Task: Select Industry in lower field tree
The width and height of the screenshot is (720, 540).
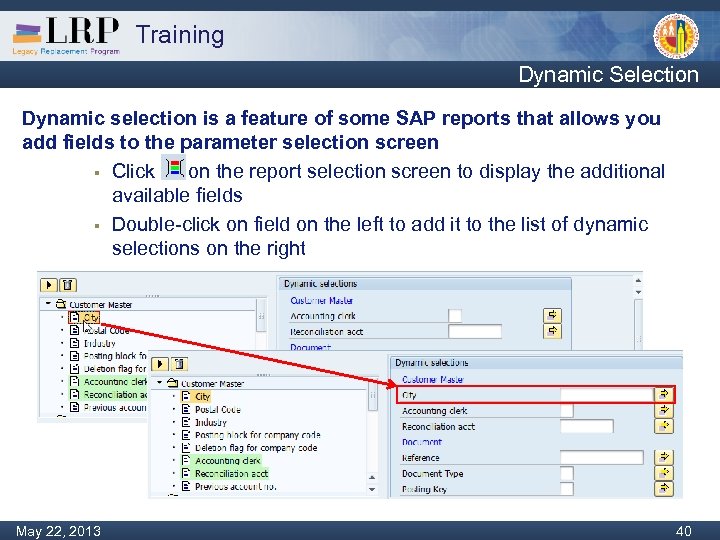Action: click(211, 422)
